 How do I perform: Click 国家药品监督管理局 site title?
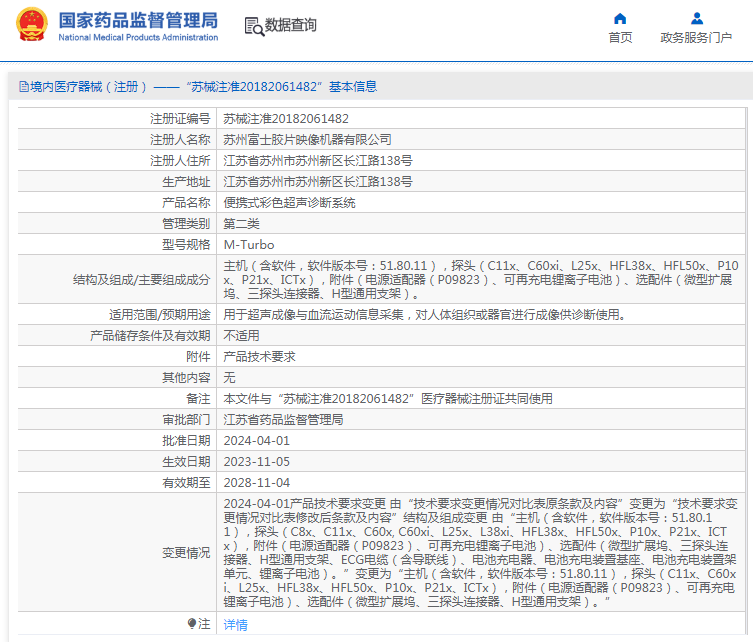click(x=137, y=20)
